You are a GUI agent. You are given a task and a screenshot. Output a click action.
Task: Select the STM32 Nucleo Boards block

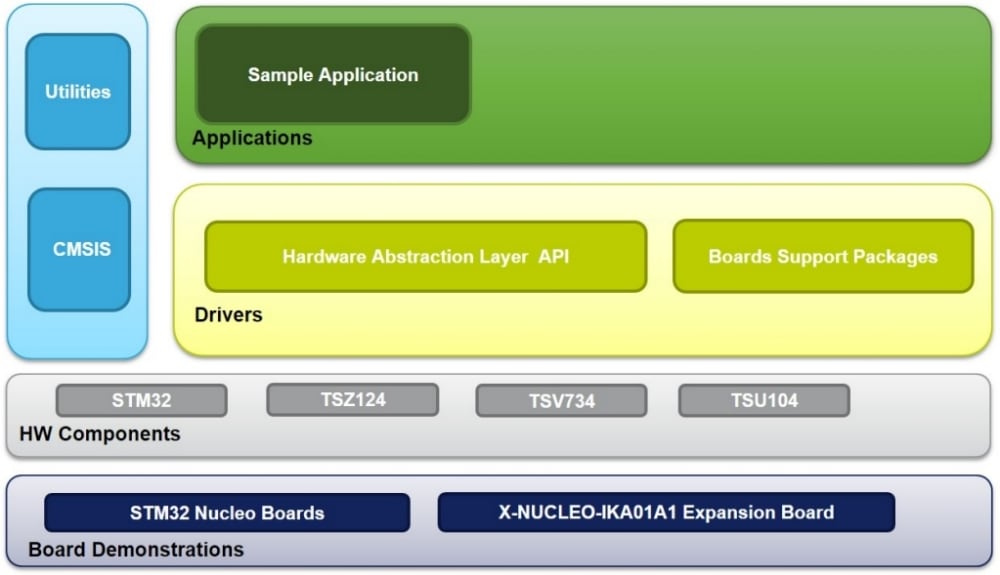pos(227,513)
